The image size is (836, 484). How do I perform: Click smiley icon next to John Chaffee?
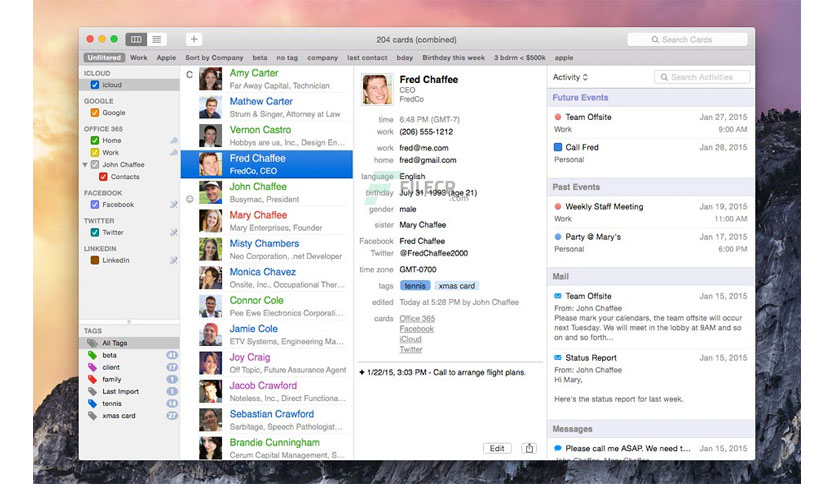189,199
